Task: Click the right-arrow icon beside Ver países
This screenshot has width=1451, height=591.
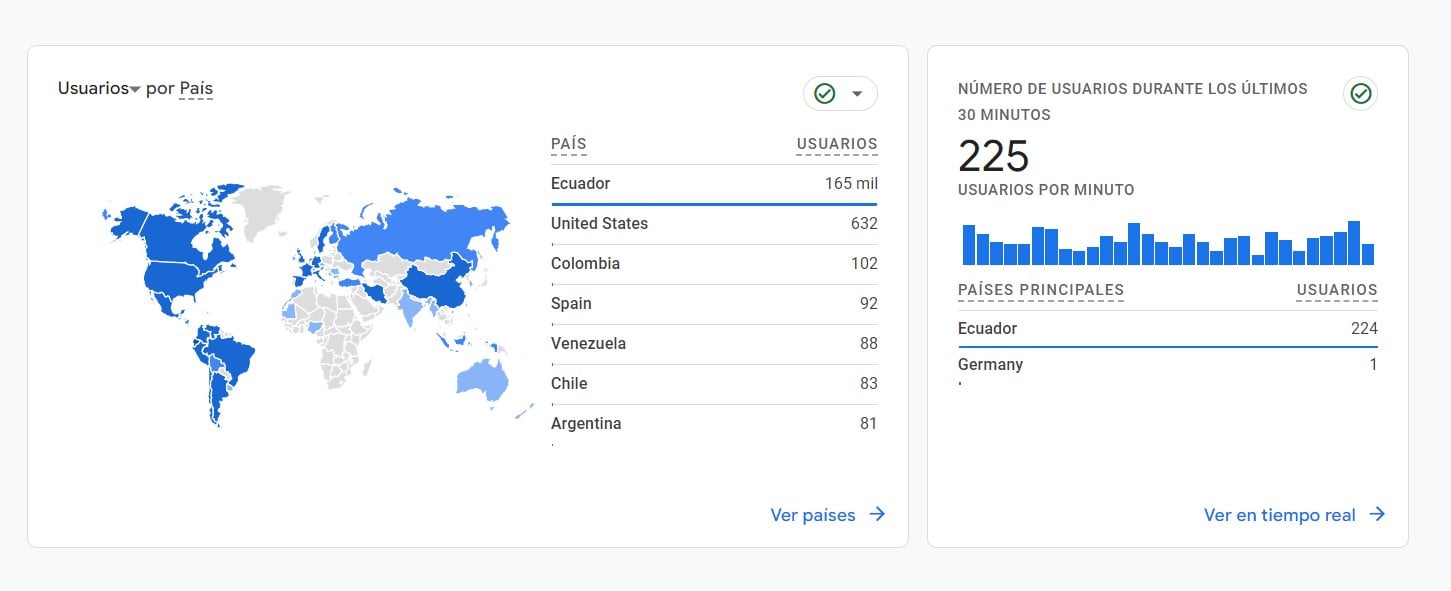Action: pos(877,514)
